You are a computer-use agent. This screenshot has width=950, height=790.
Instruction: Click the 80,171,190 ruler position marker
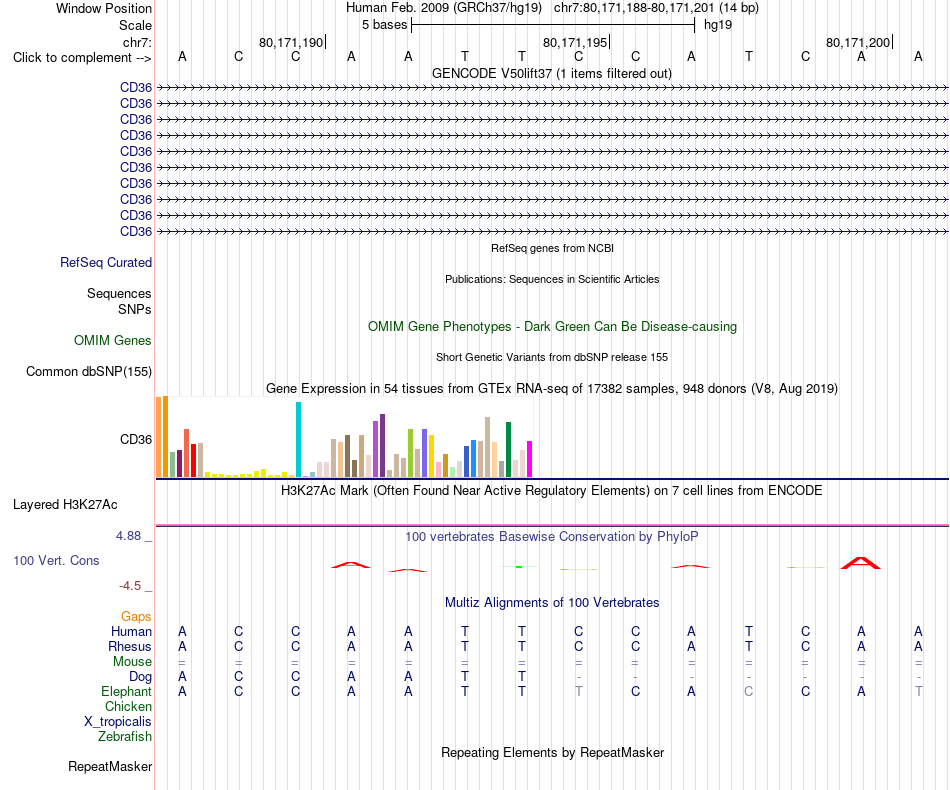pos(291,42)
